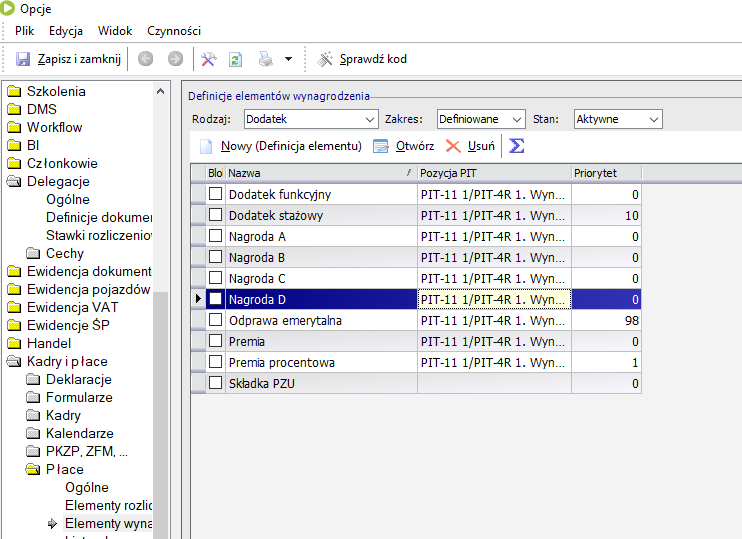Viewport: 742px width, 539px height.
Task: Open the Ewidencja VAT folder
Action: [62, 307]
